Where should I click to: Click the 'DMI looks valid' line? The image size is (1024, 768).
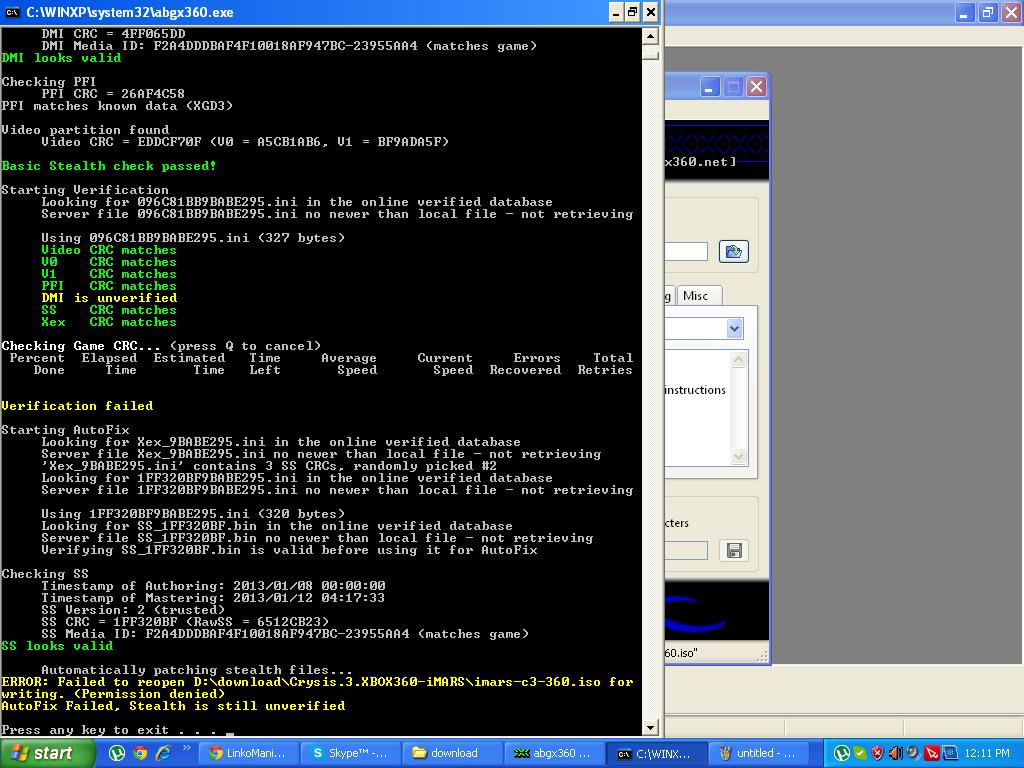tap(61, 57)
